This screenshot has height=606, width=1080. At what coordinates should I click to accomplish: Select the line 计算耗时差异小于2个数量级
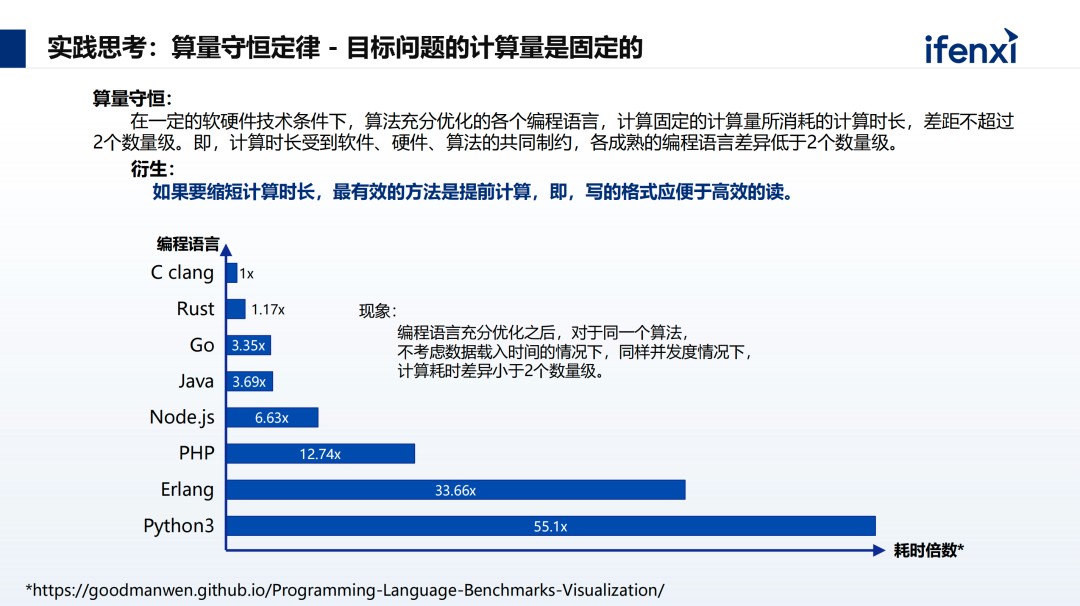pyautogui.click(x=501, y=371)
